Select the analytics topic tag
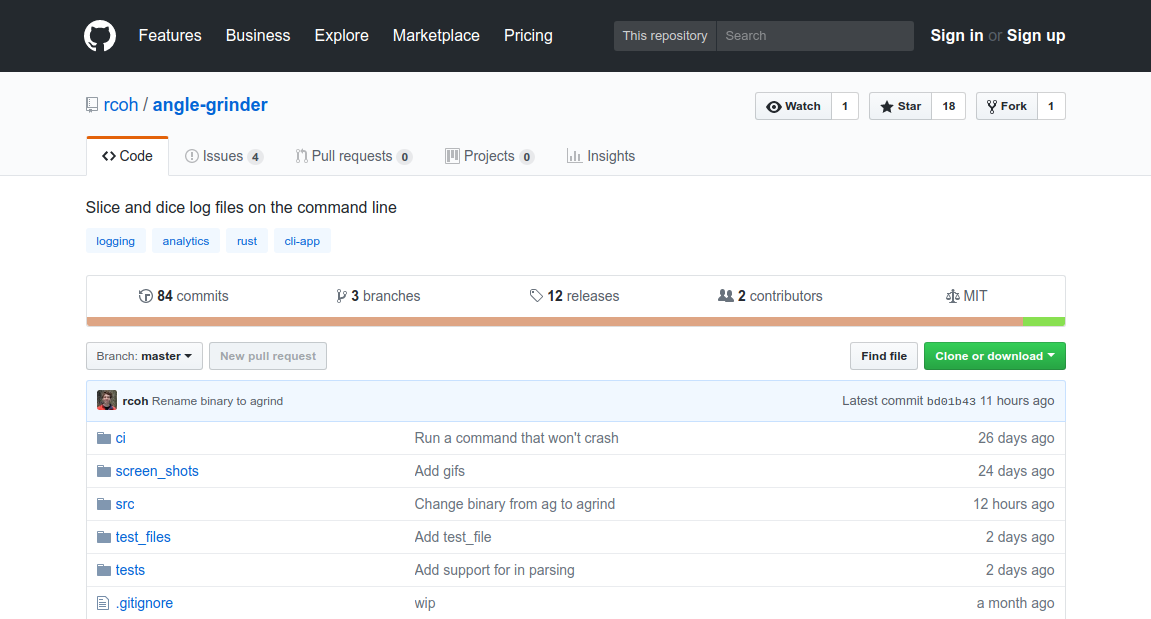1151x619 pixels. [186, 241]
